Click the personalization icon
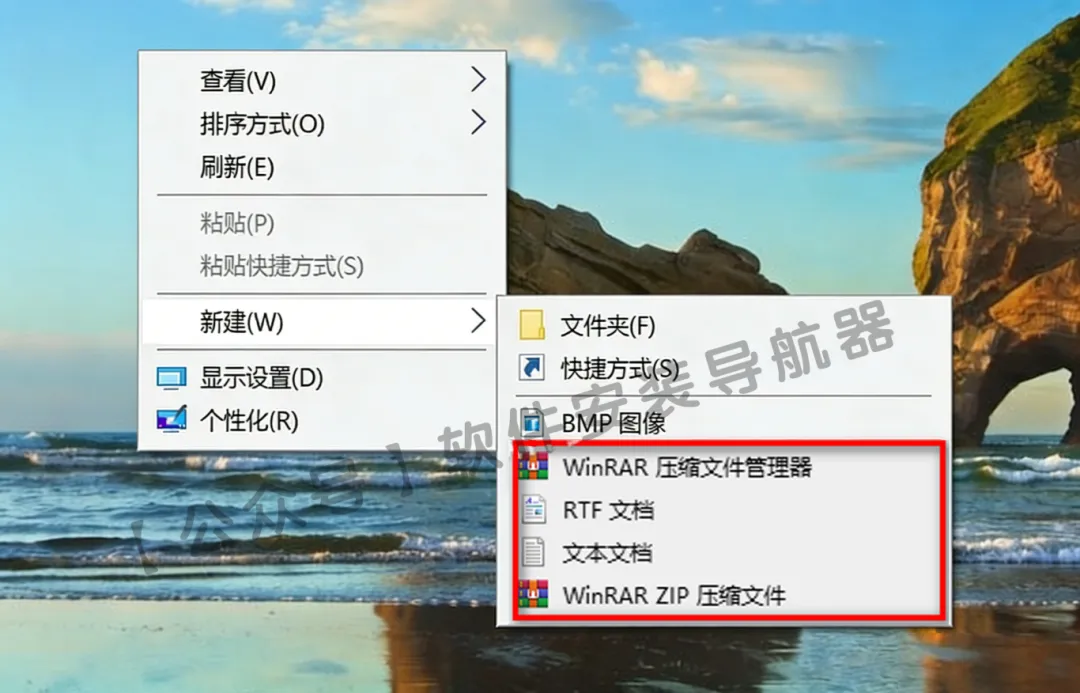Image resolution: width=1080 pixels, height=693 pixels. point(171,419)
